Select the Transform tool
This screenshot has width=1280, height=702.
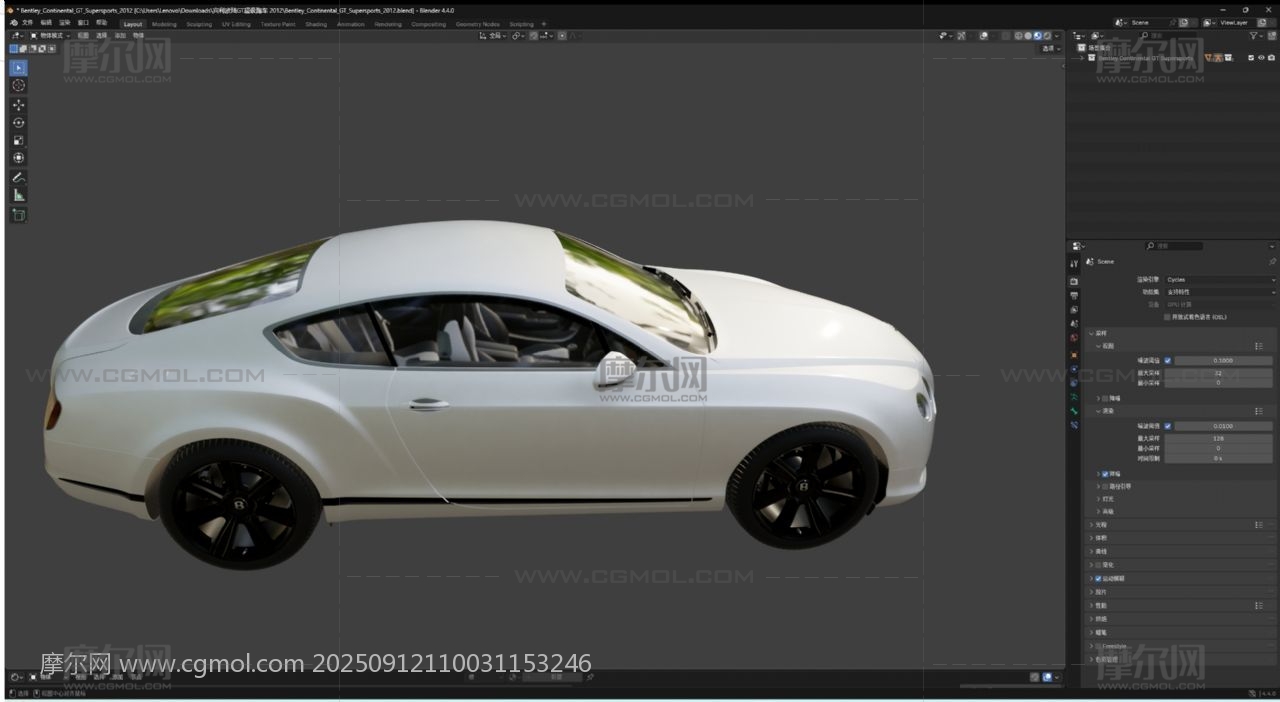[19, 158]
